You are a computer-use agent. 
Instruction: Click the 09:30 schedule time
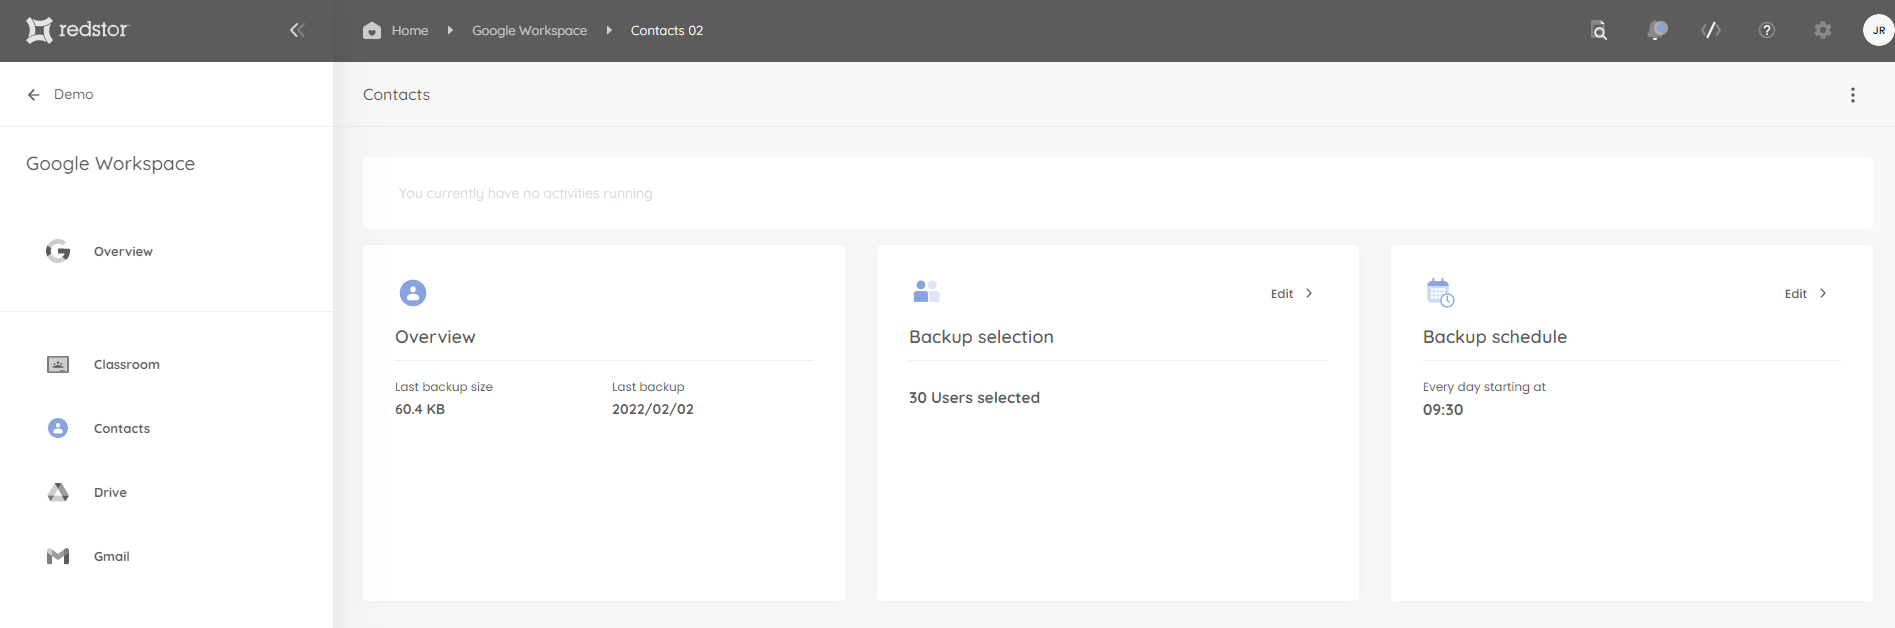pyautogui.click(x=1443, y=410)
